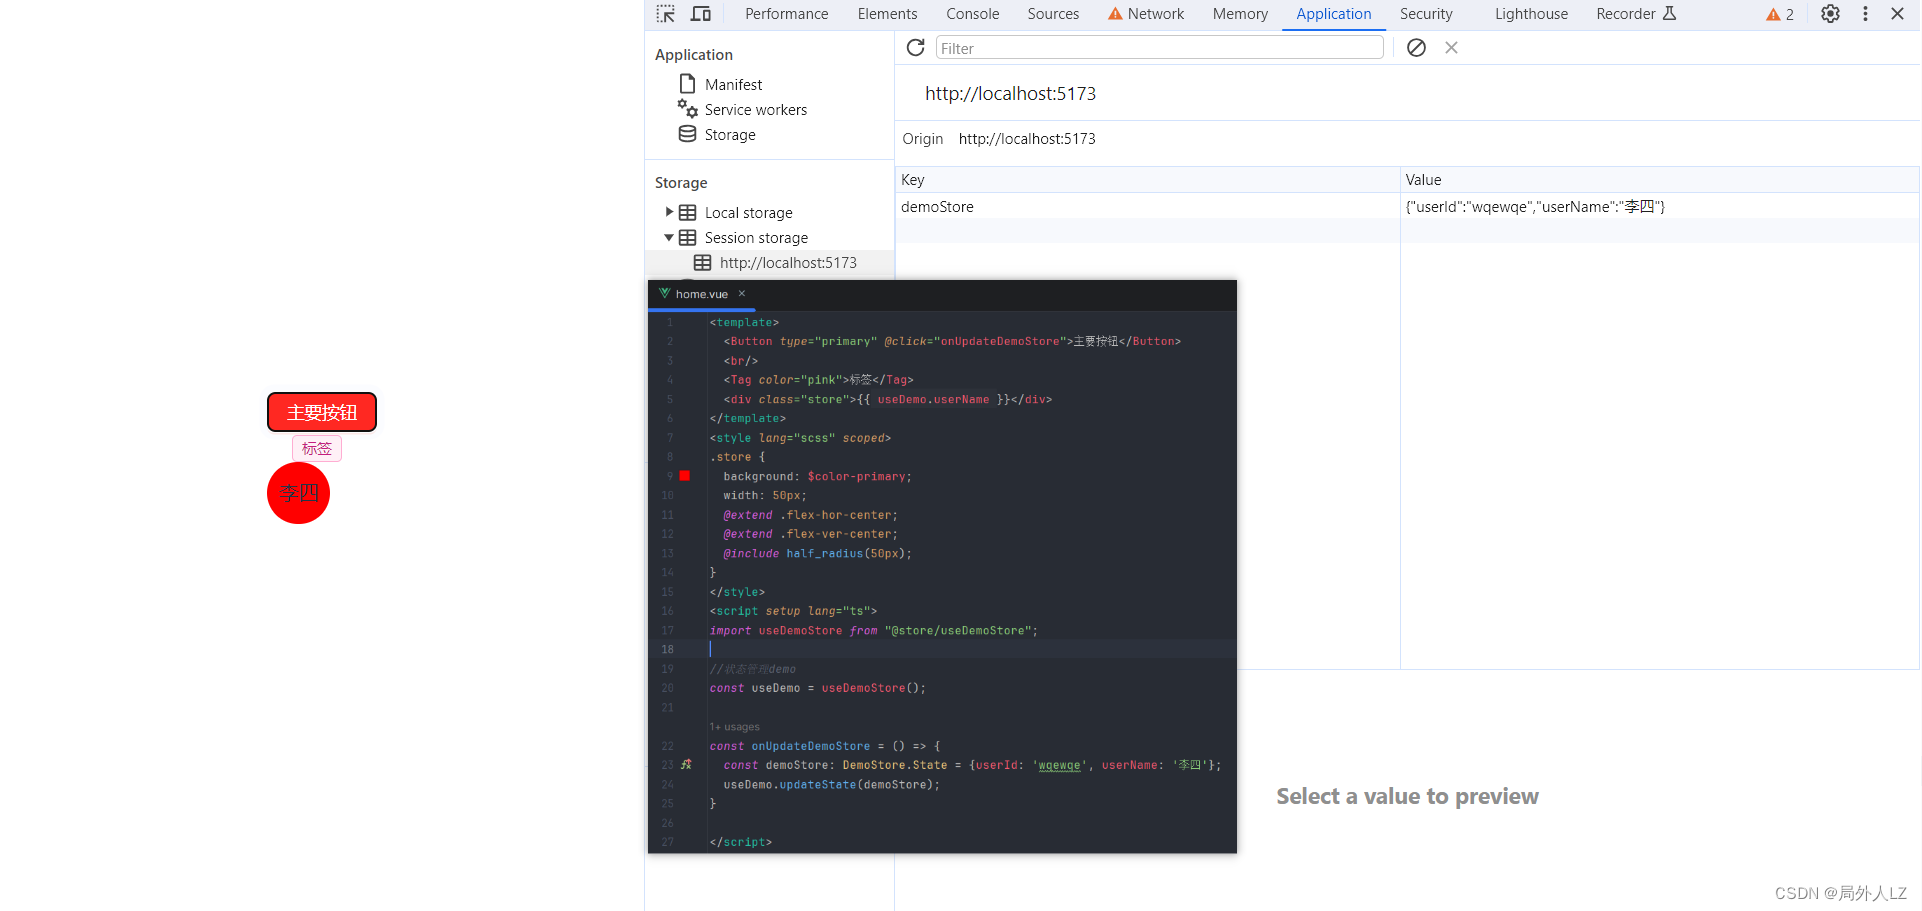Image resolution: width=1922 pixels, height=911 pixels.
Task: Click the pink 标签 tag
Action: tap(317, 449)
